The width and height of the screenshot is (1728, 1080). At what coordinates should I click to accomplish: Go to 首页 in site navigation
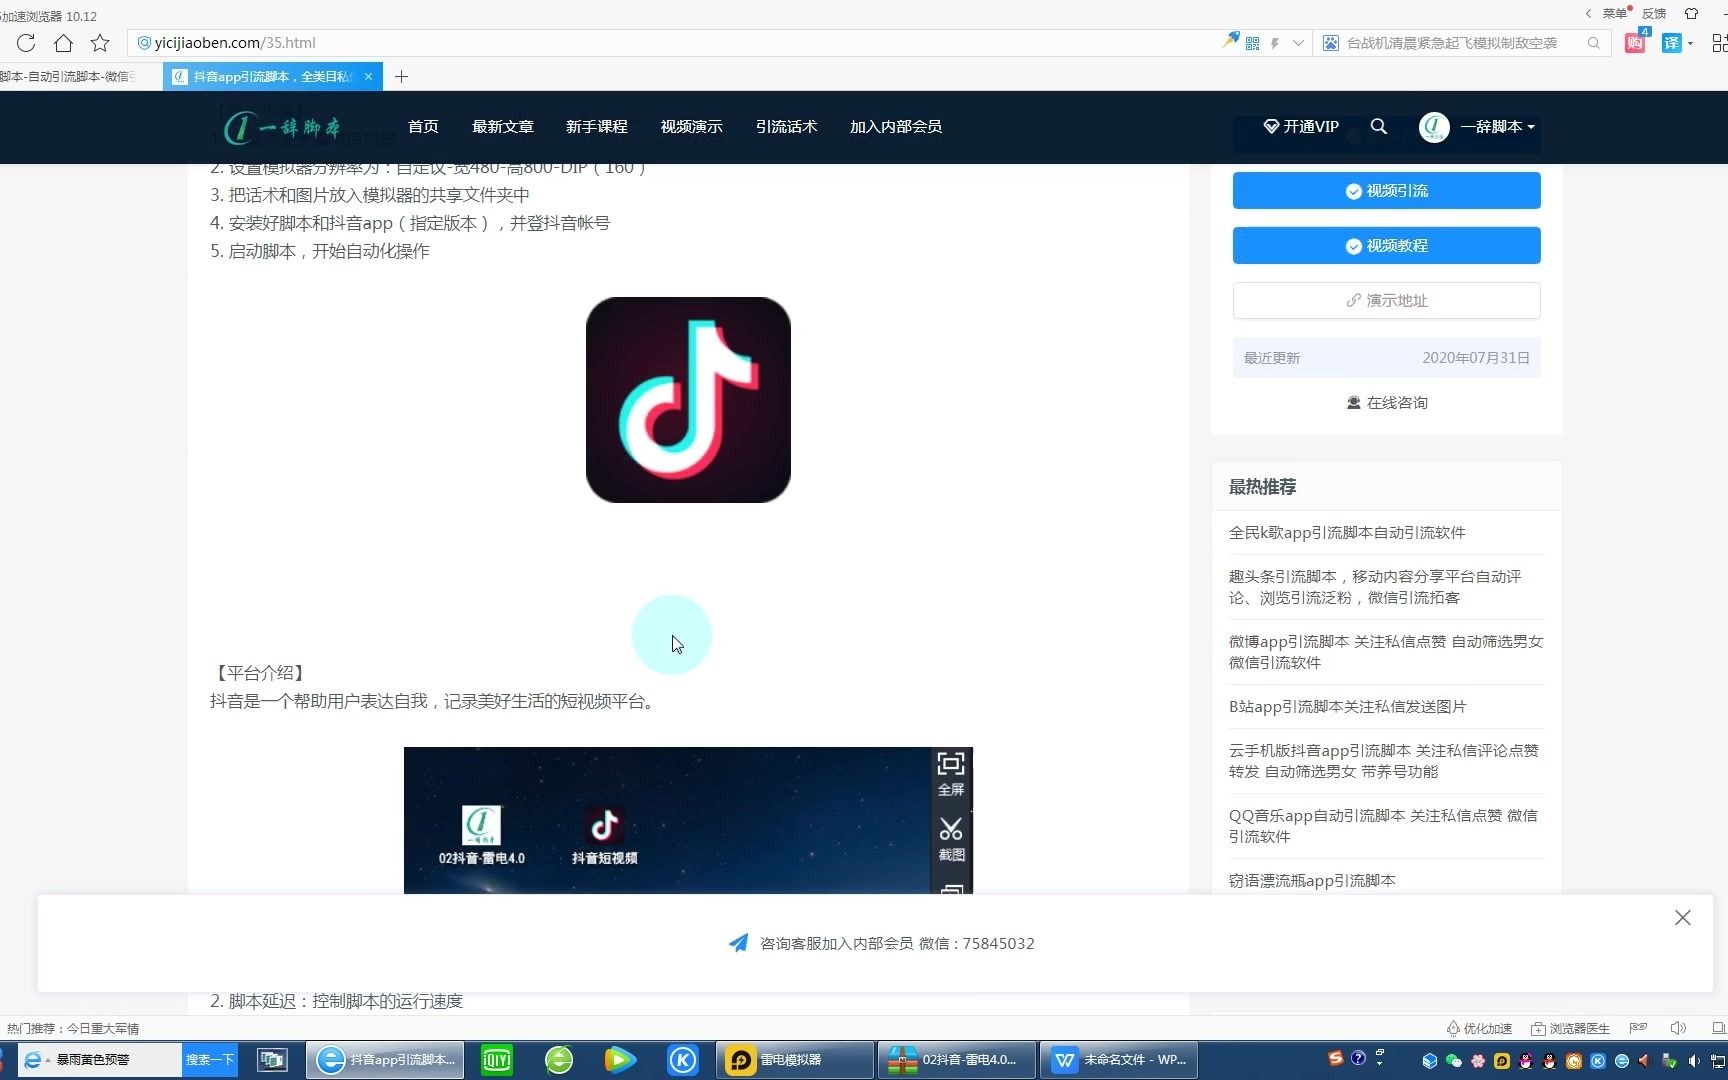[x=423, y=127]
